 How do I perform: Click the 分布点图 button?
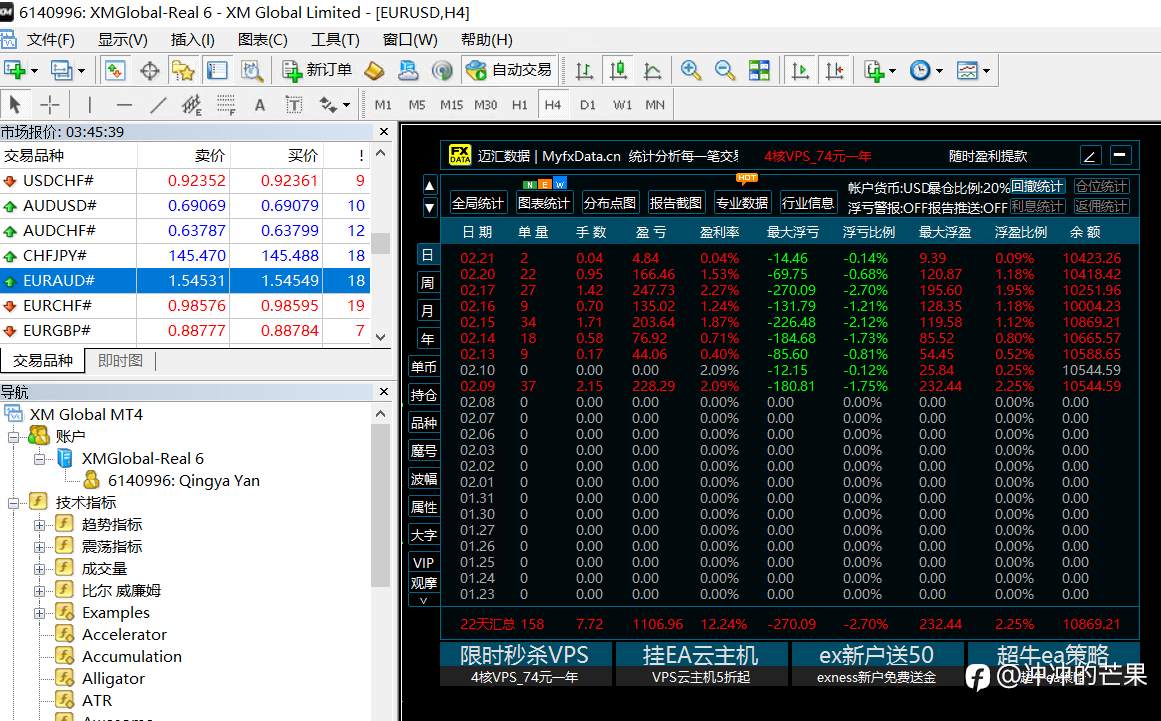(x=609, y=203)
